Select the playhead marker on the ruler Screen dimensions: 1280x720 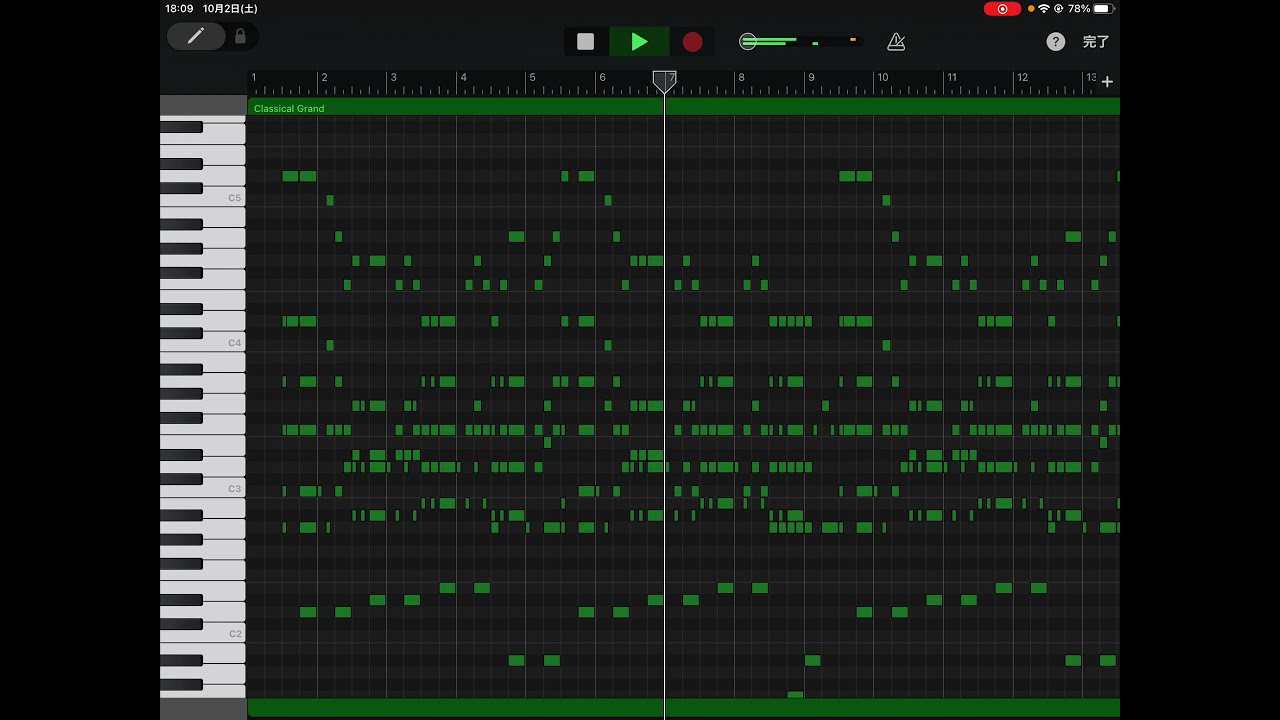pos(664,82)
